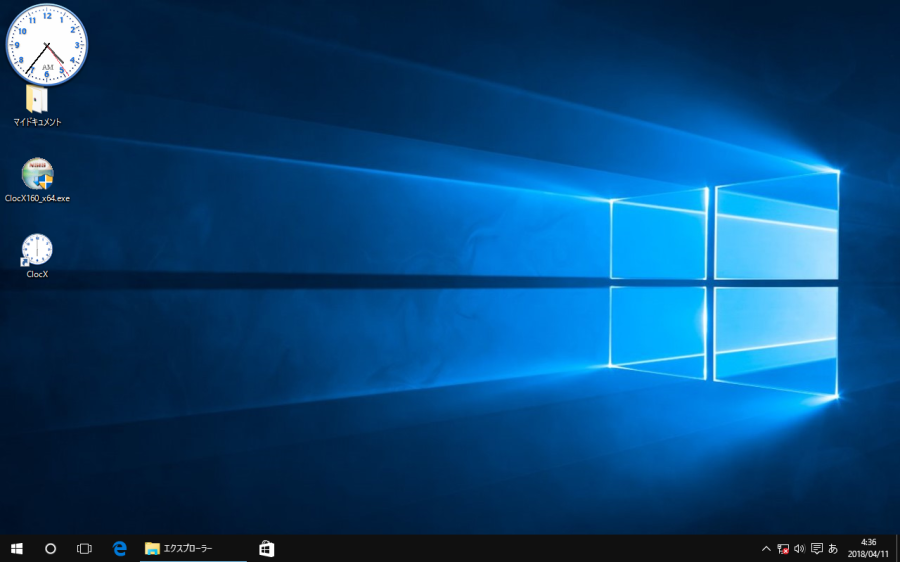Click the Show desktop strip
The image size is (900, 562).
(897, 549)
